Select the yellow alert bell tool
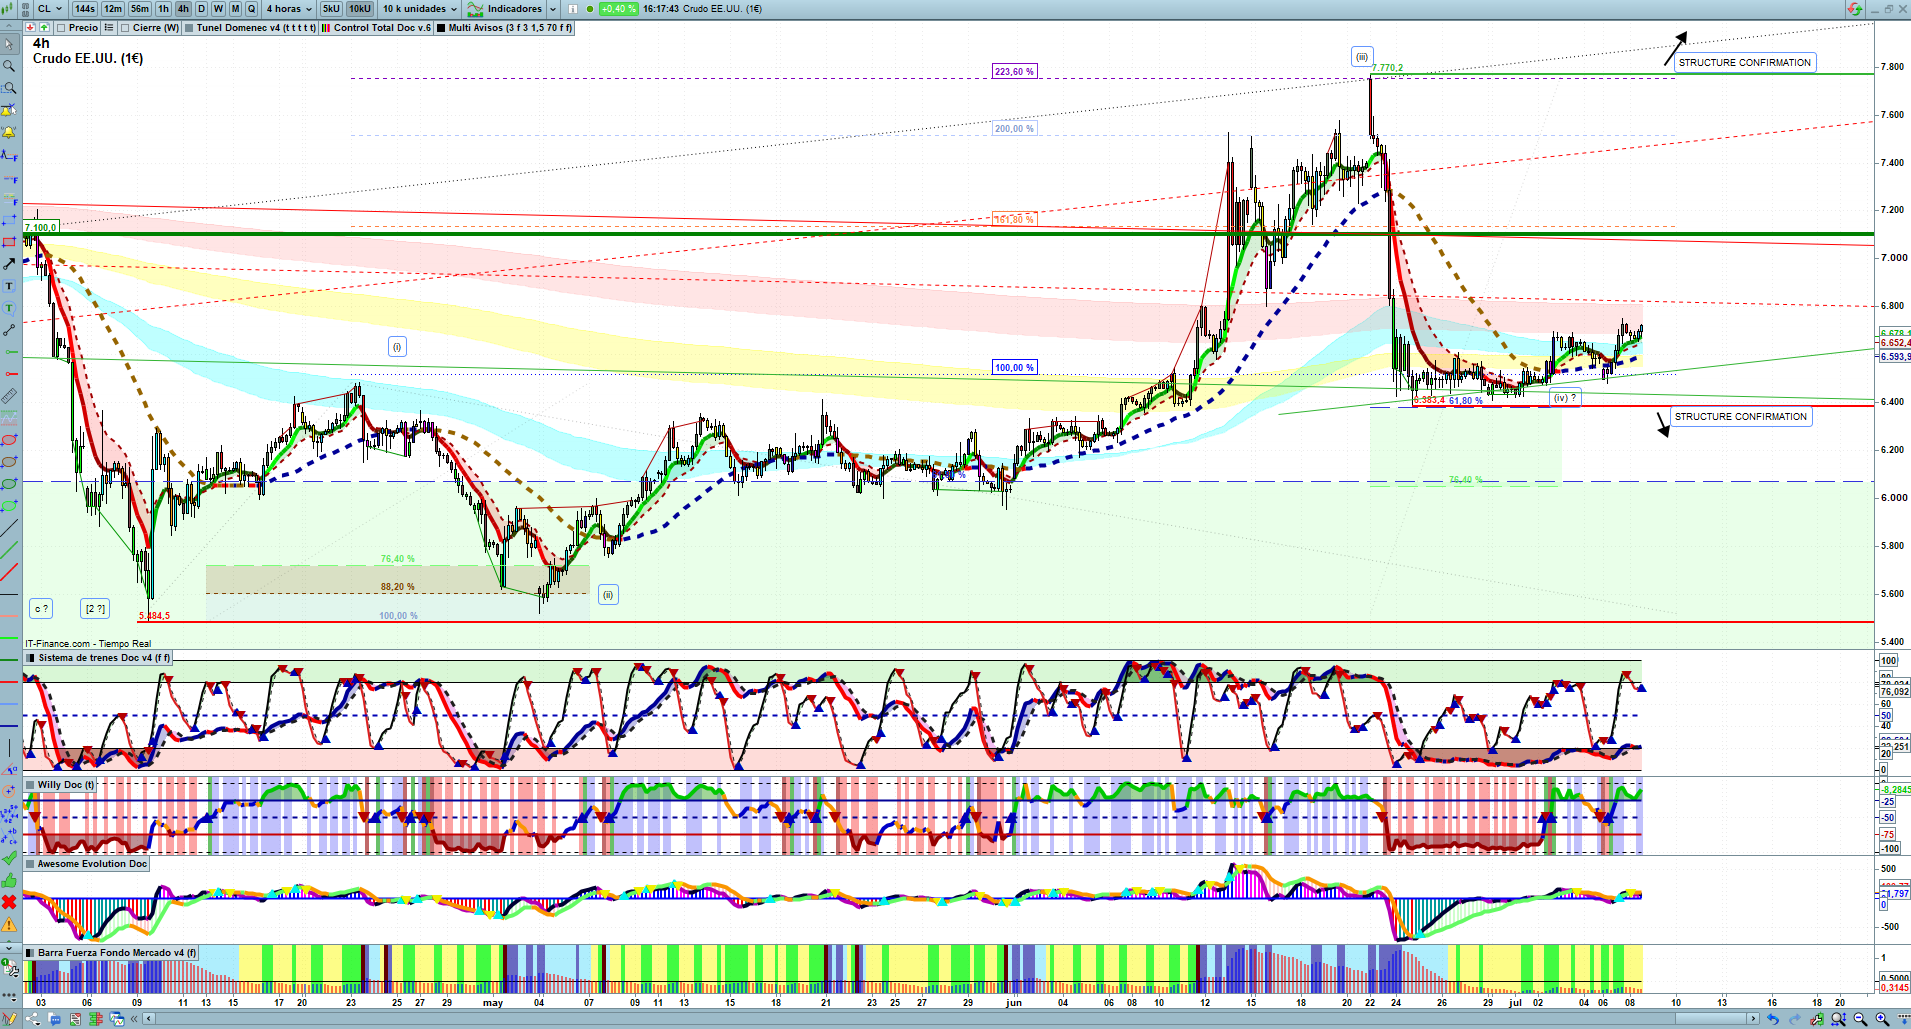Viewport: 1911px width, 1029px height. click(x=9, y=132)
